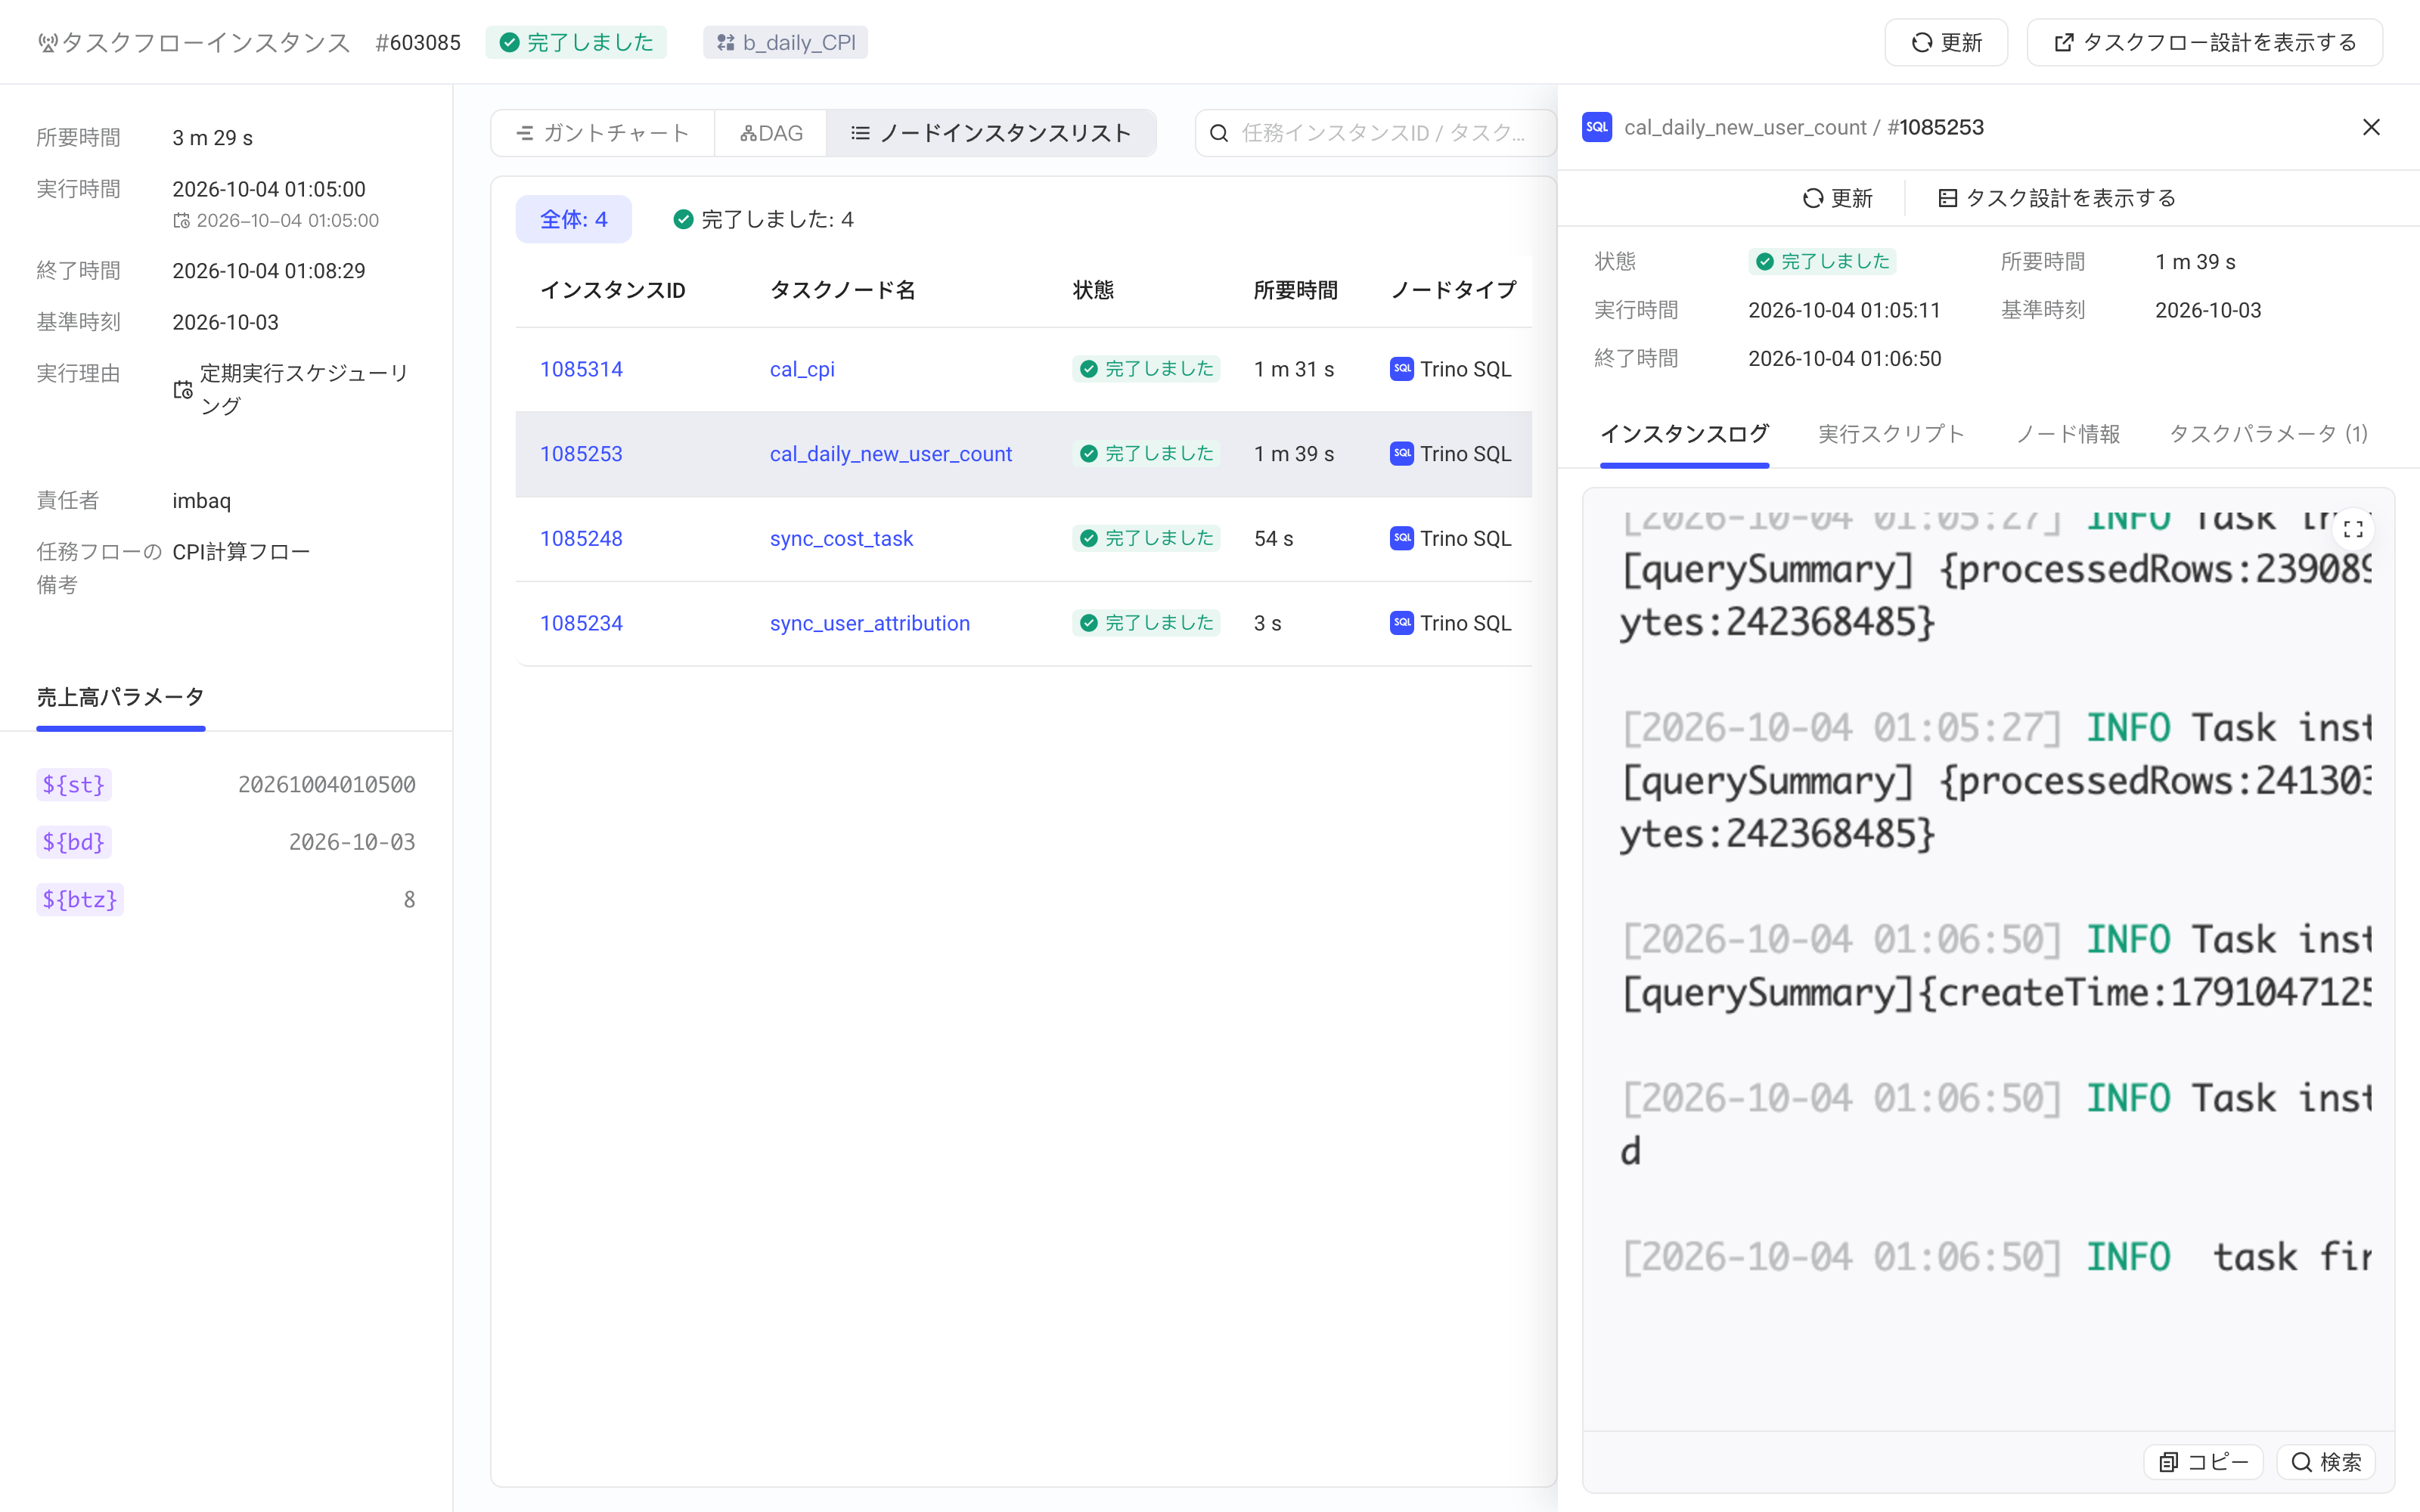Viewport: 2420px width, 1512px height.
Task: Click the 更新 refresh button in top bar
Action: point(1946,43)
